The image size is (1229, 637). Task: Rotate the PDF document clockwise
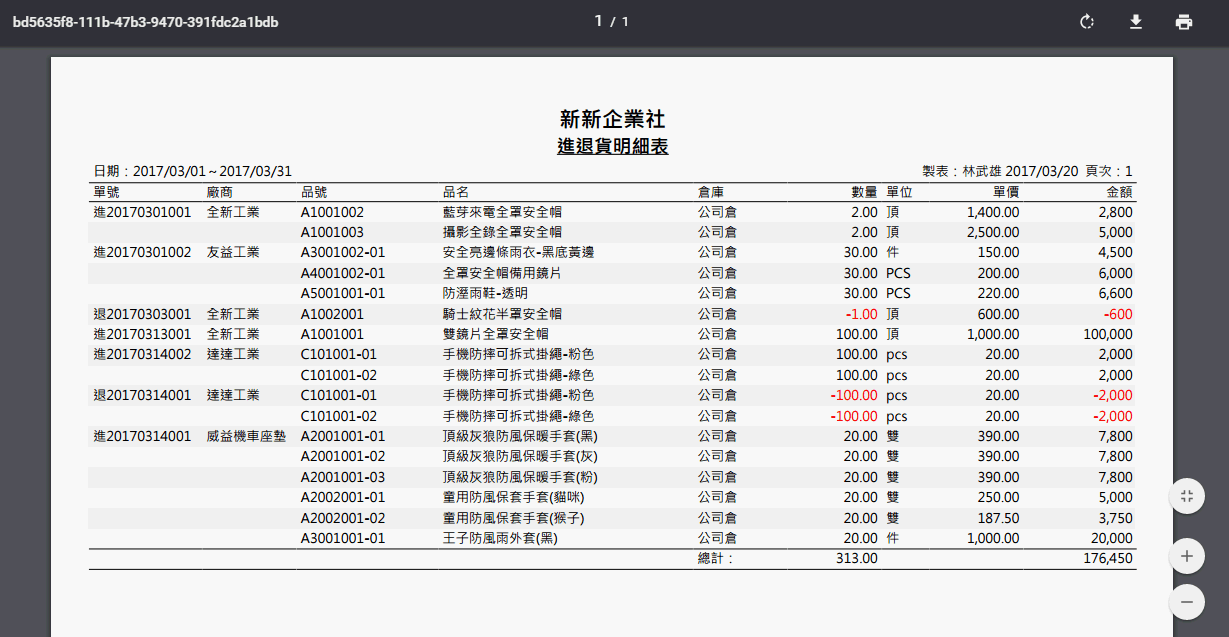click(x=1087, y=22)
